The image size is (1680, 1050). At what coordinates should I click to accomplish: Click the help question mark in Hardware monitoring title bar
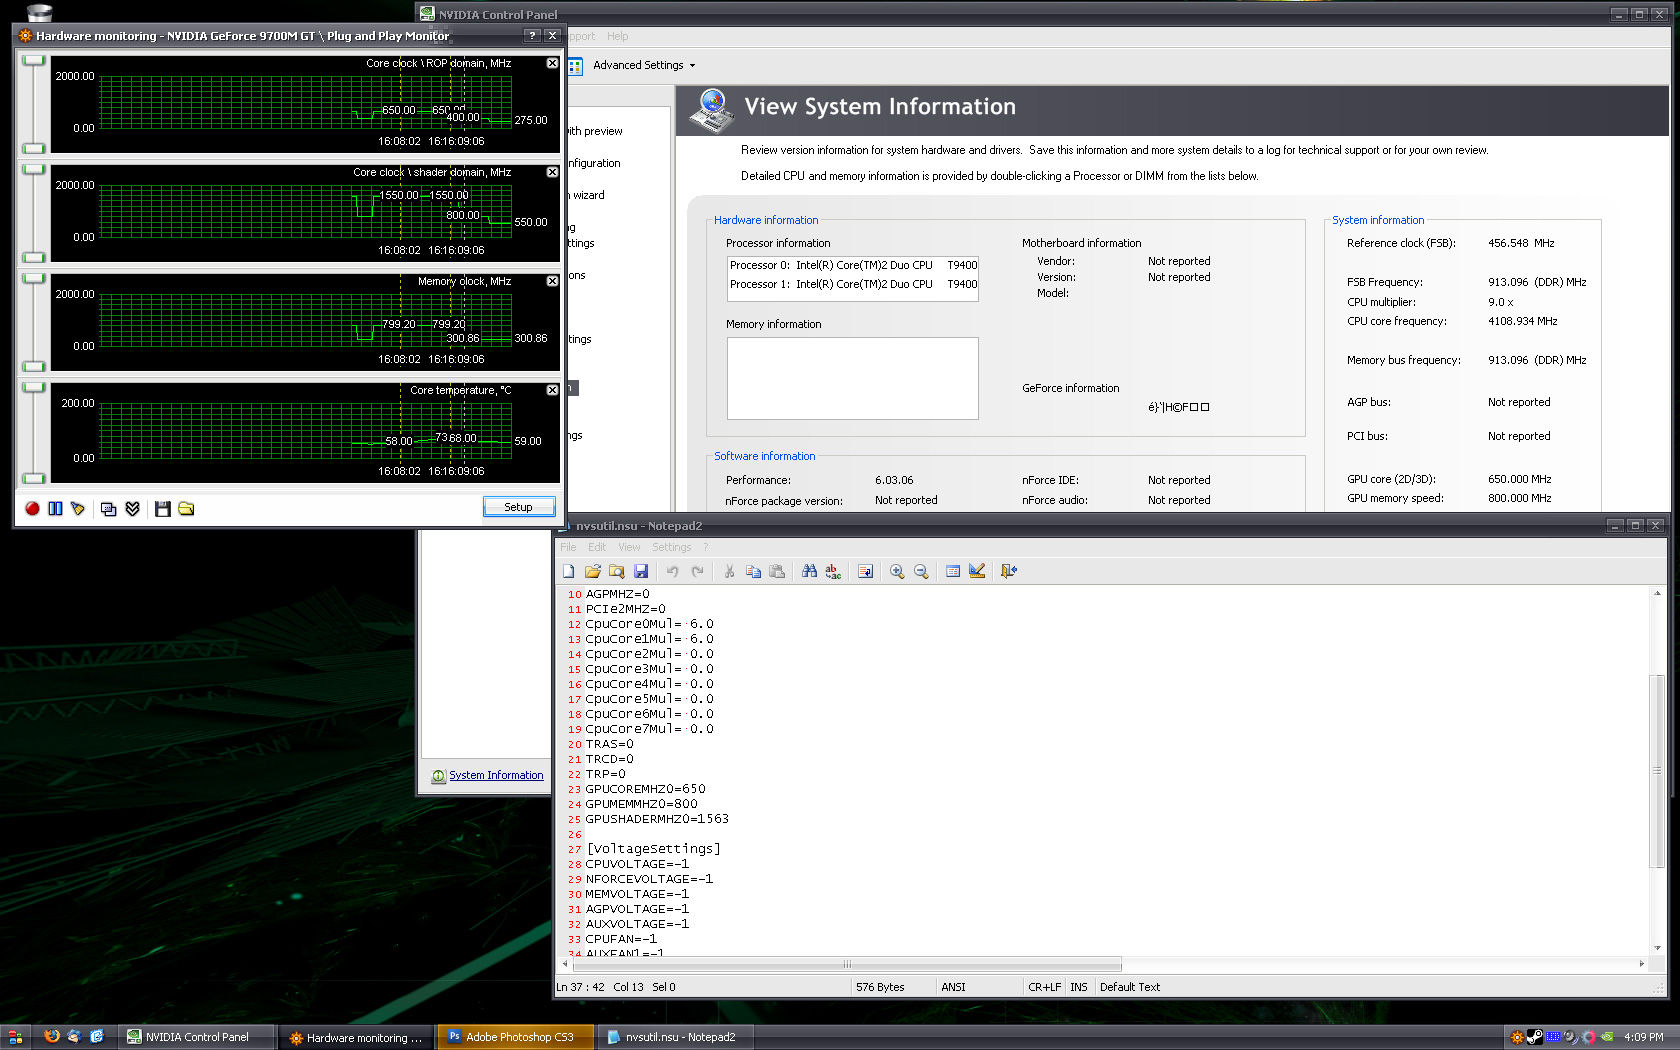532,35
